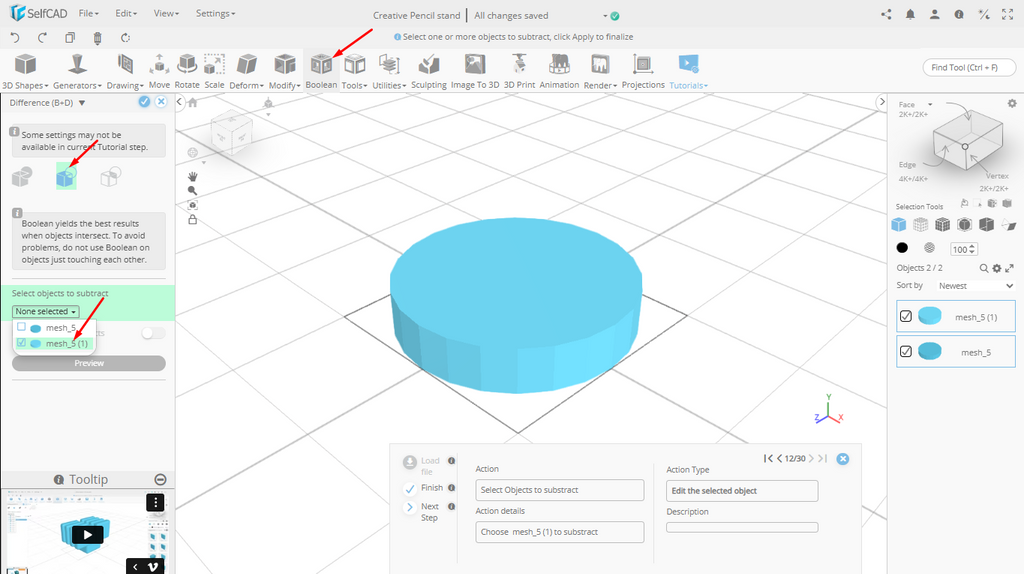This screenshot has width=1024, height=574.
Task: Open the Projections tool
Action: (x=643, y=72)
